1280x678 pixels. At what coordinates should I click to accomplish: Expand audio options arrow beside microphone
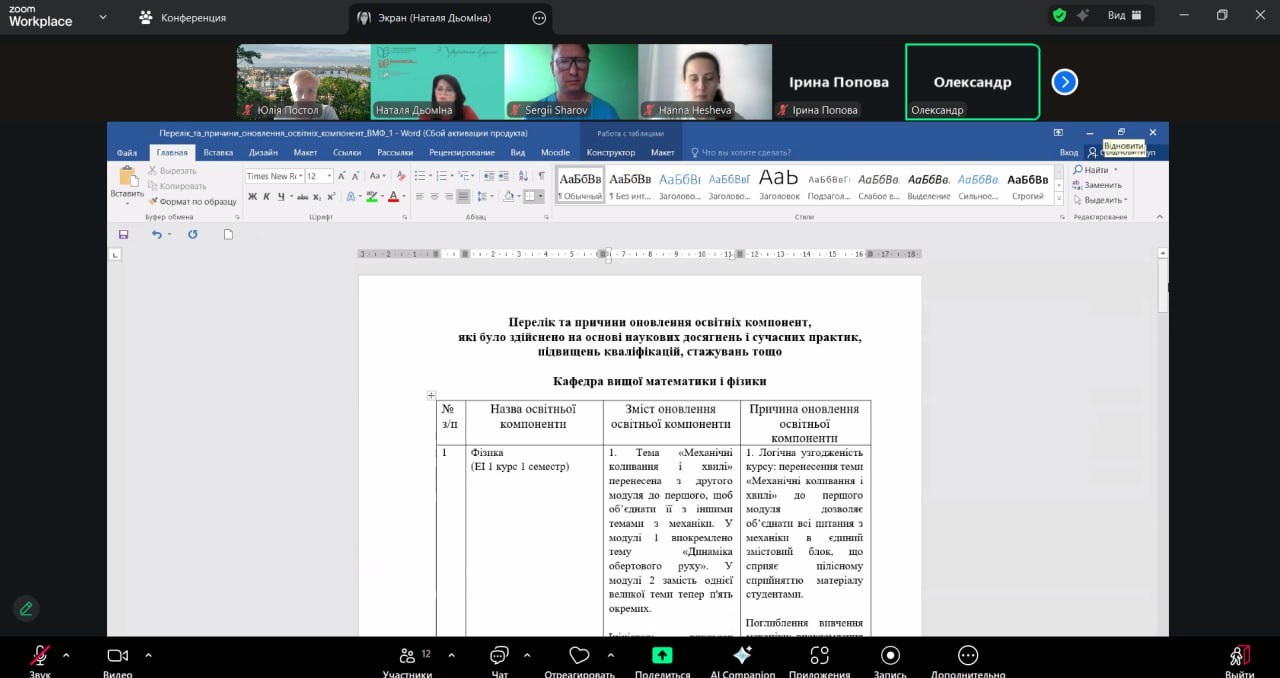click(x=66, y=656)
